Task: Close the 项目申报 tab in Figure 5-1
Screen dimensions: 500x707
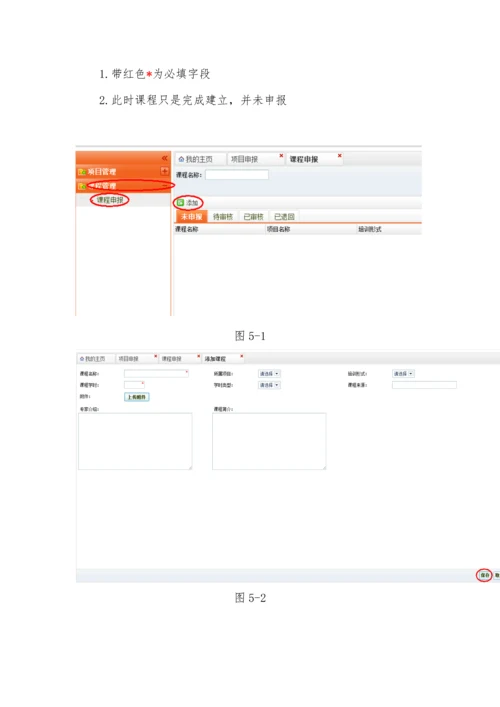Action: point(281,156)
